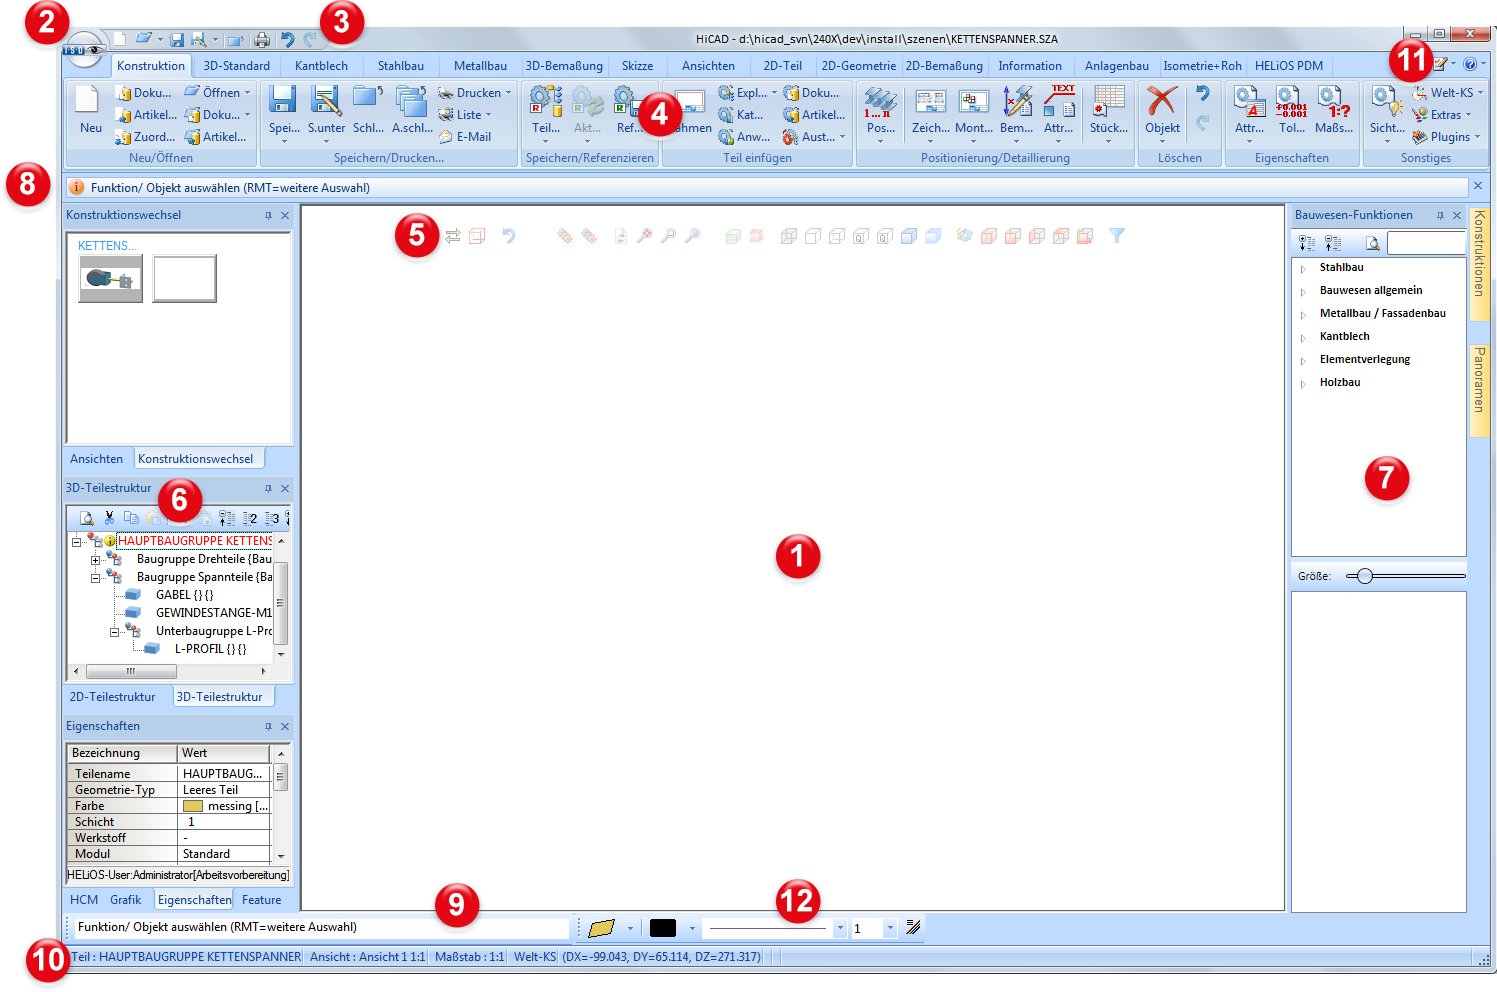Screen dimensions: 1497x992
Task: Click the blank page icon in quick access toolbar
Action: point(119,39)
